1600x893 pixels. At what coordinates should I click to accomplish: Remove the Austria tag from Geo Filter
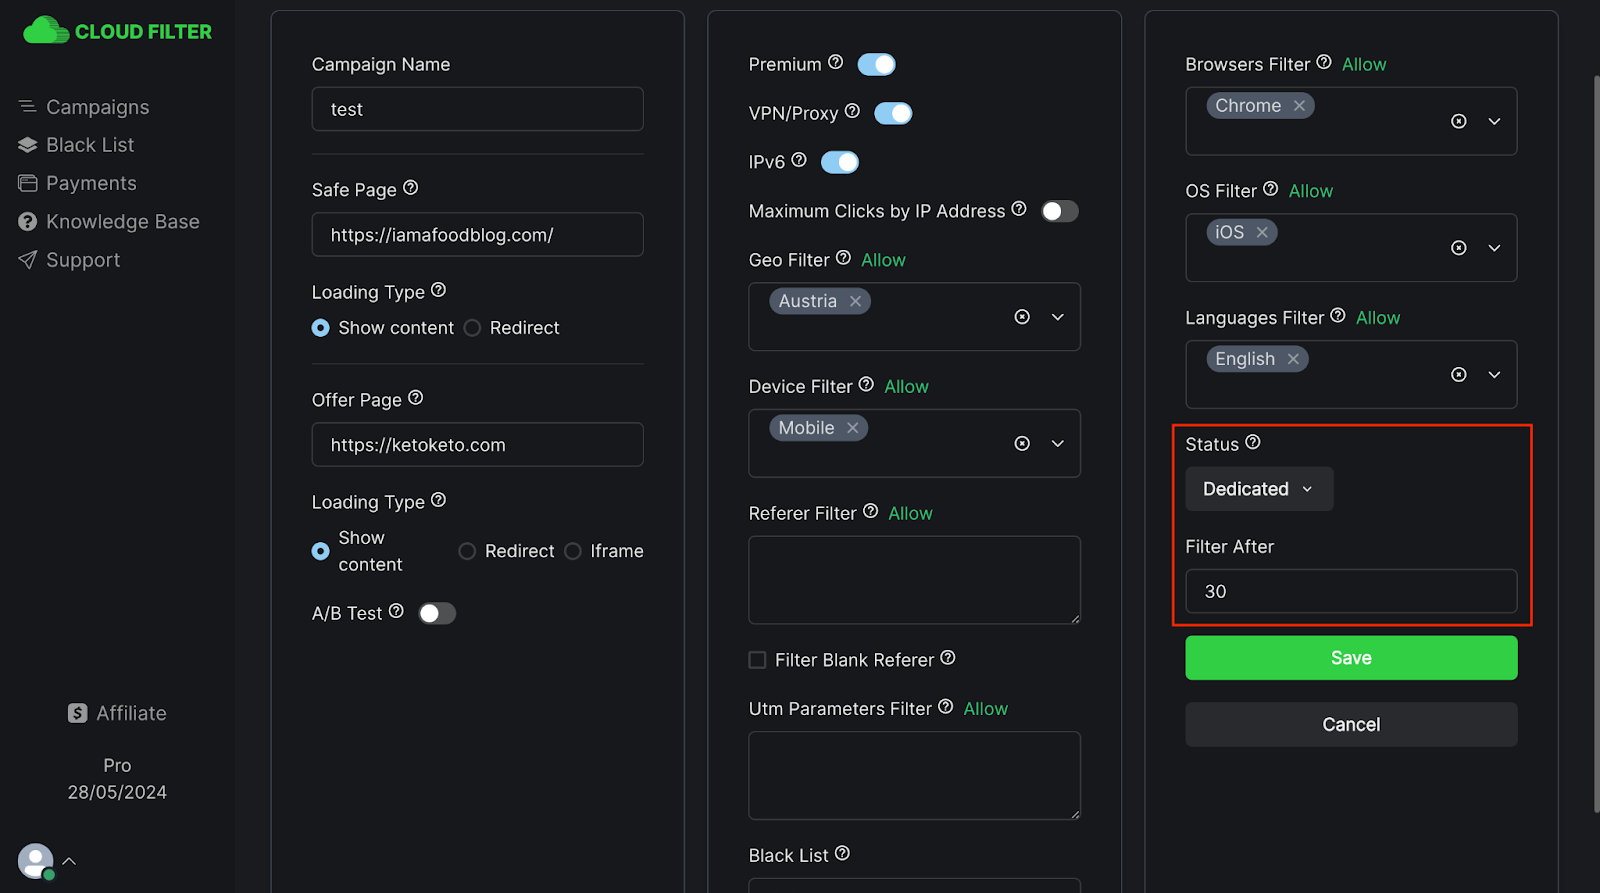pos(855,301)
